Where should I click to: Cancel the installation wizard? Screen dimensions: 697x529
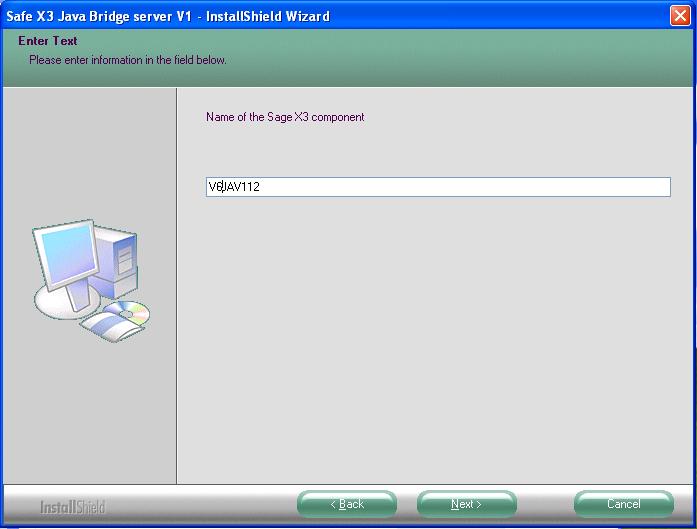(x=623, y=504)
